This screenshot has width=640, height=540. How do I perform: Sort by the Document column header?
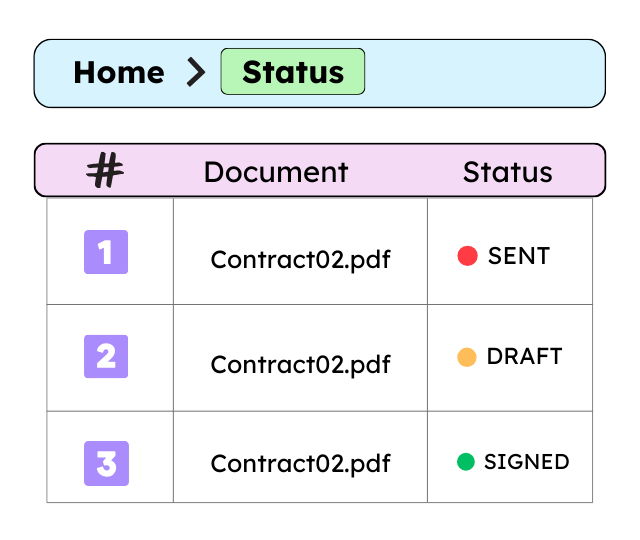276,172
